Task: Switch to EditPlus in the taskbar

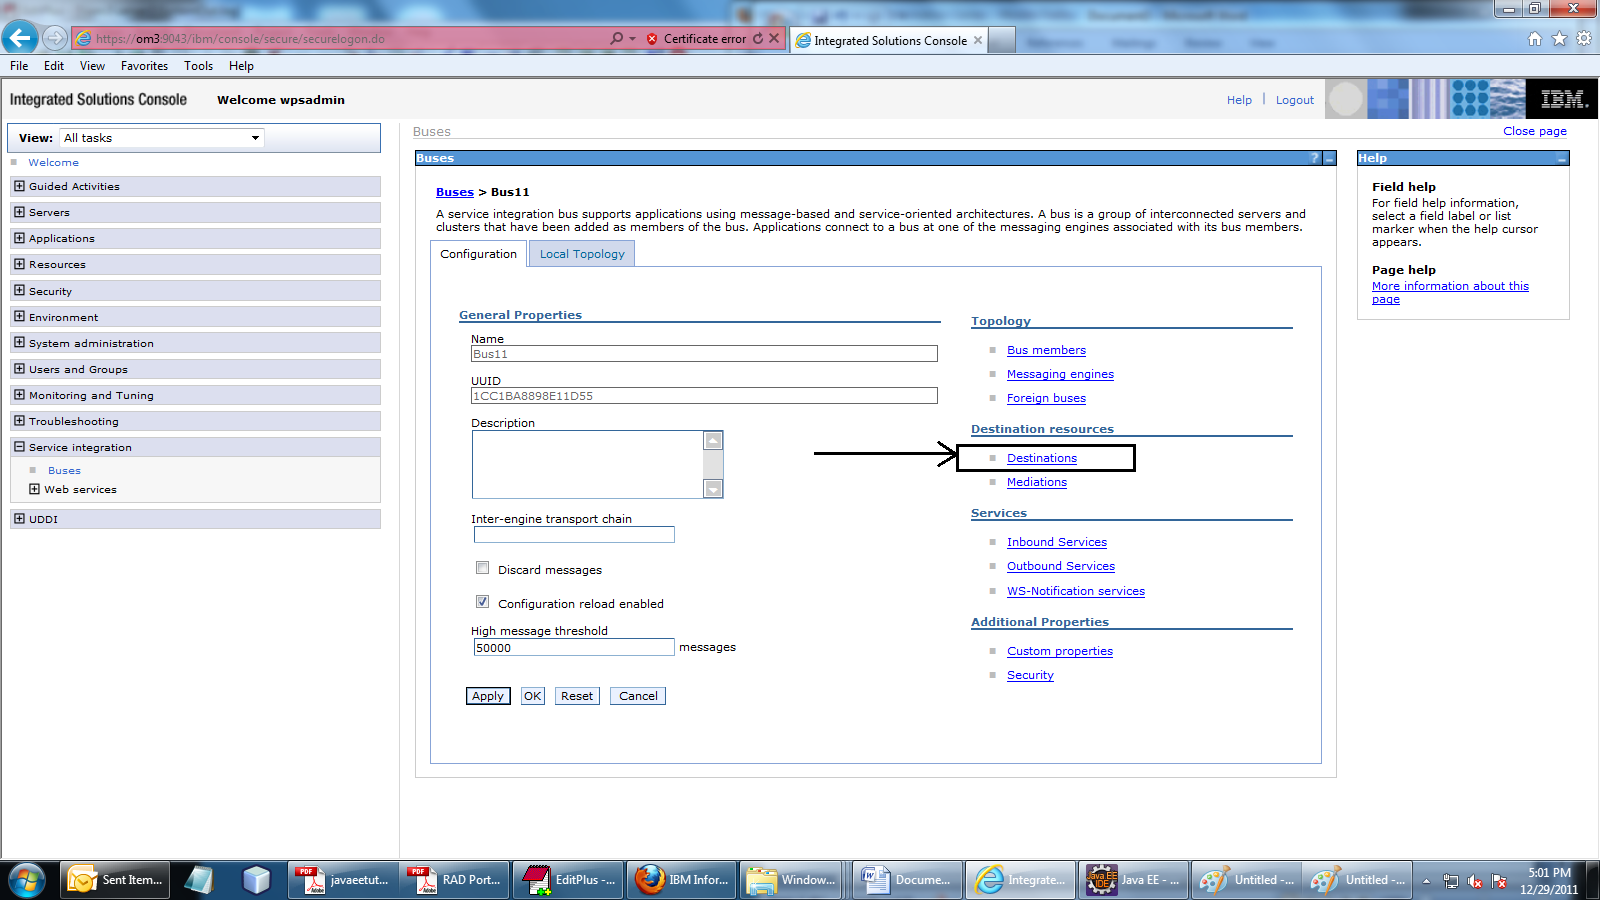Action: [569, 880]
